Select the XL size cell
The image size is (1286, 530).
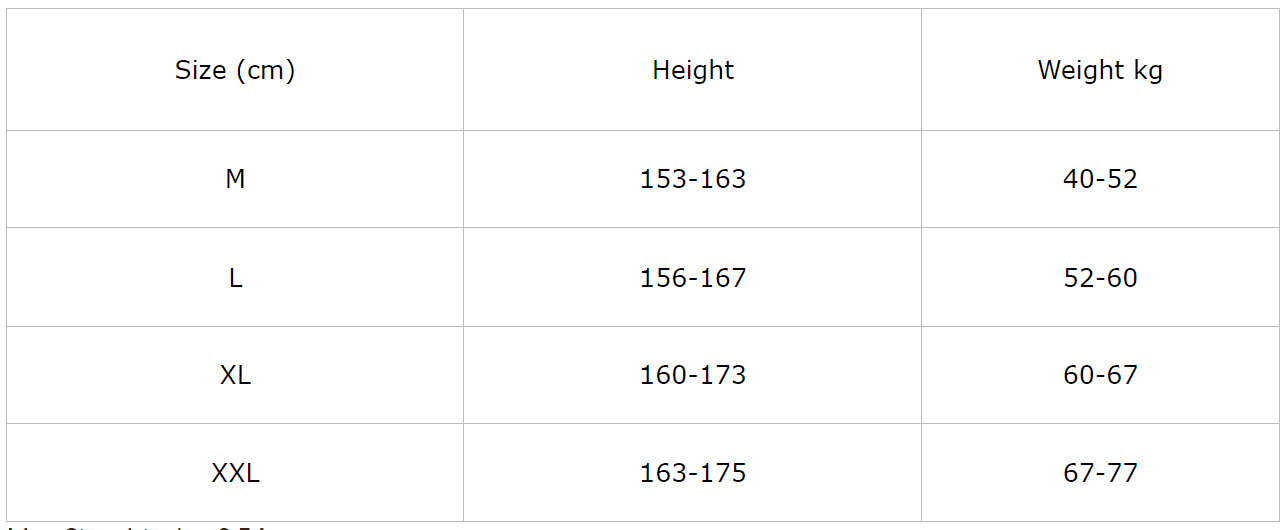(x=235, y=375)
